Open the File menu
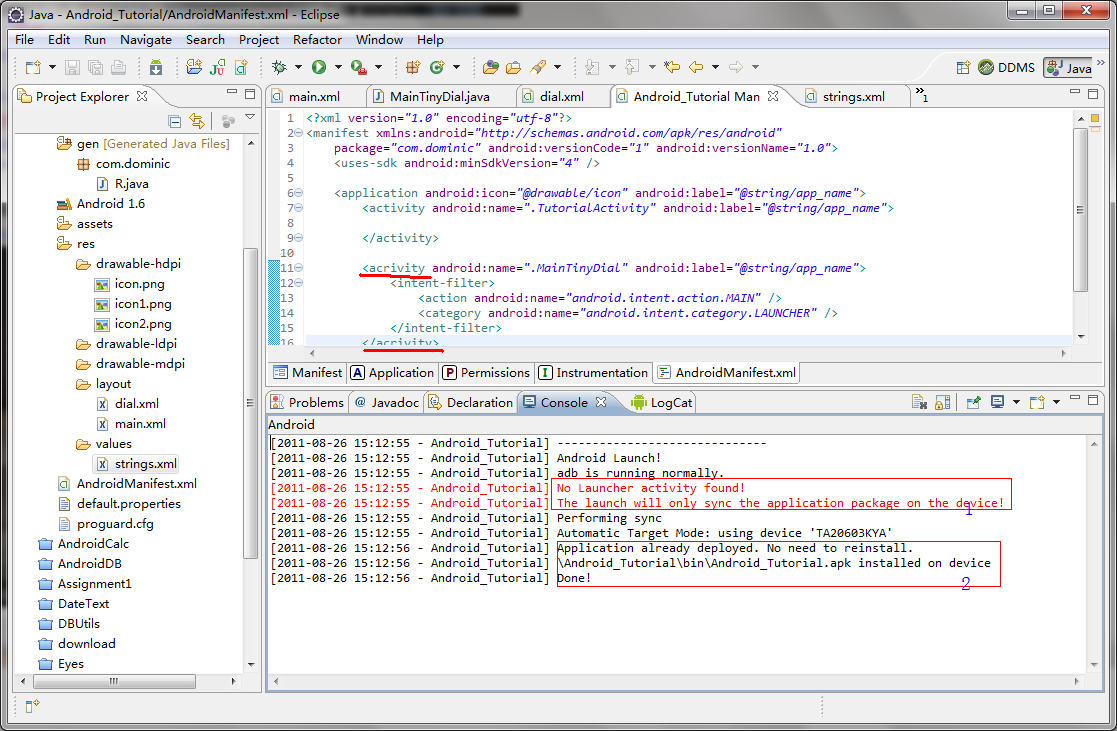 tap(24, 40)
